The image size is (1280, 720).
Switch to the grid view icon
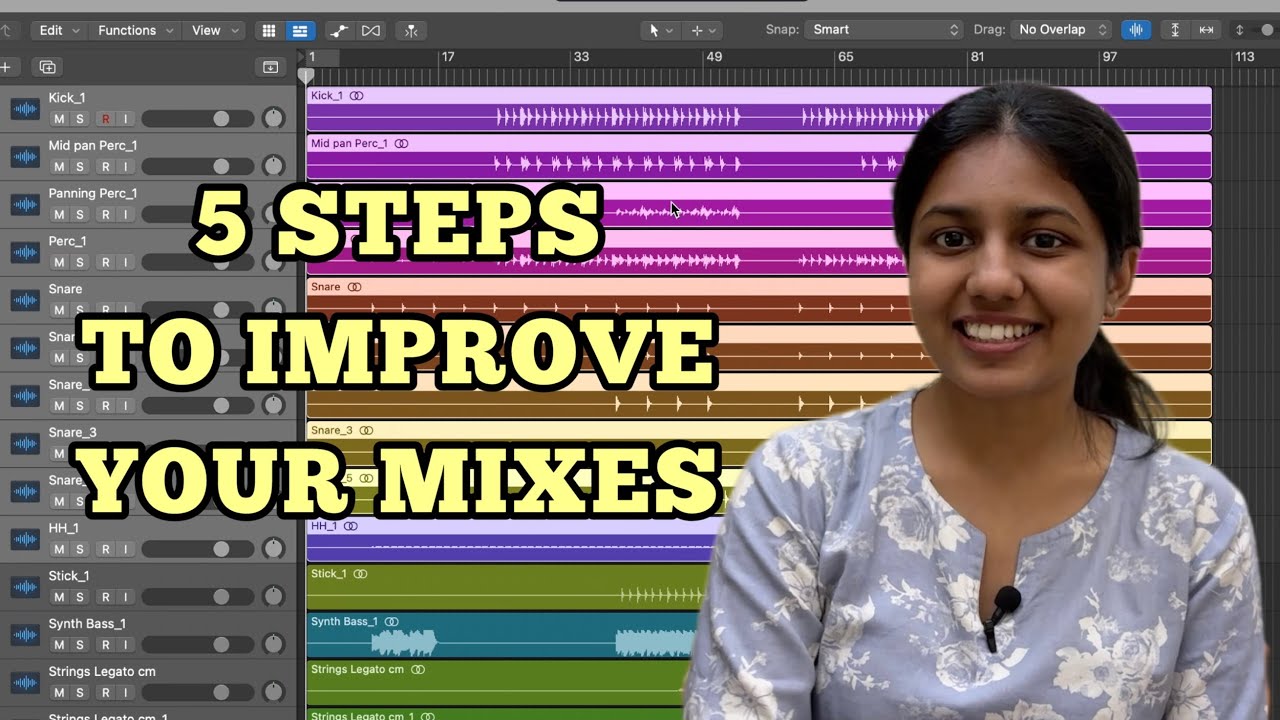(268, 30)
